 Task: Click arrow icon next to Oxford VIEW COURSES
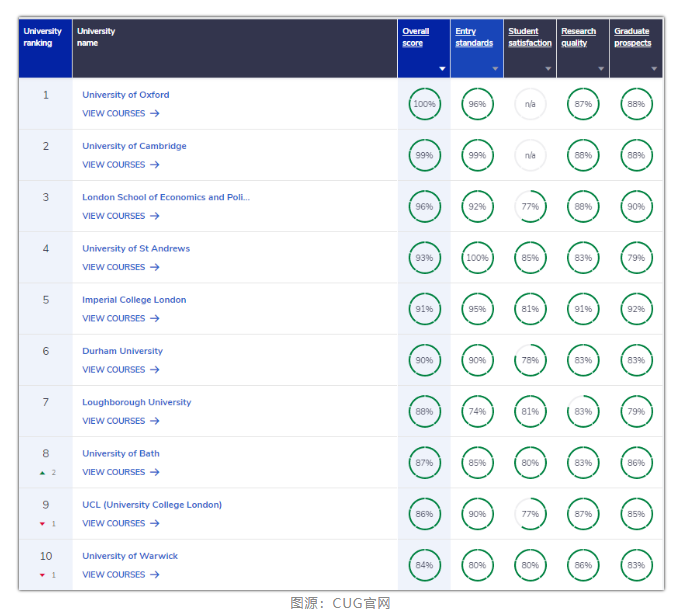point(154,113)
